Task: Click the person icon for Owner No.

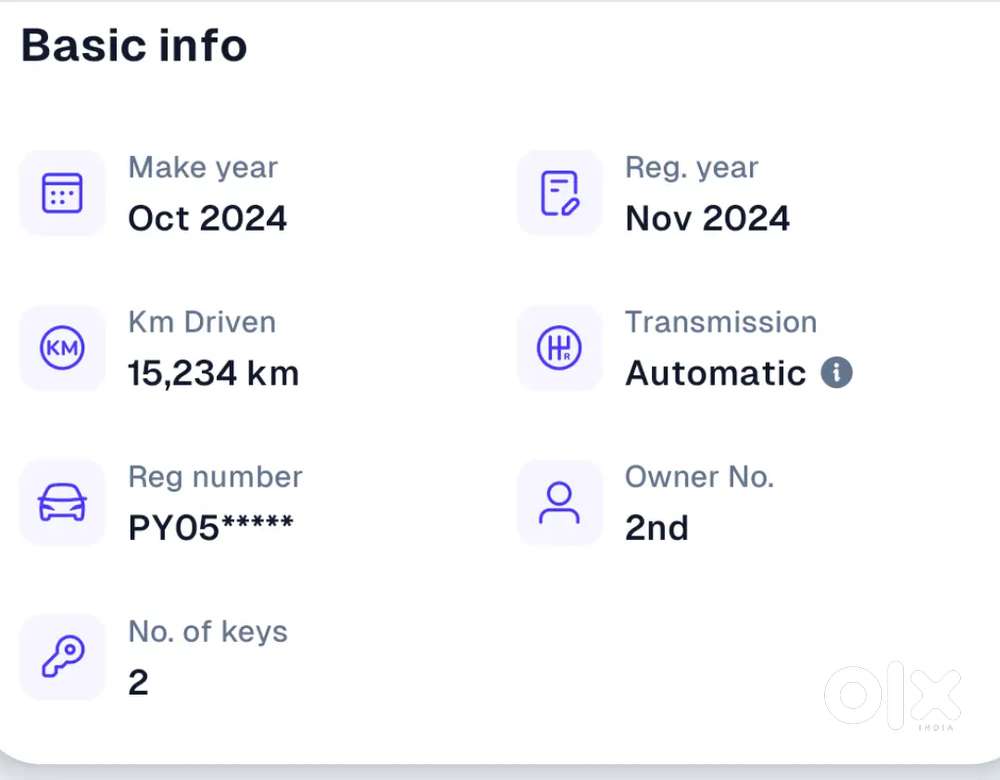Action: (x=559, y=503)
